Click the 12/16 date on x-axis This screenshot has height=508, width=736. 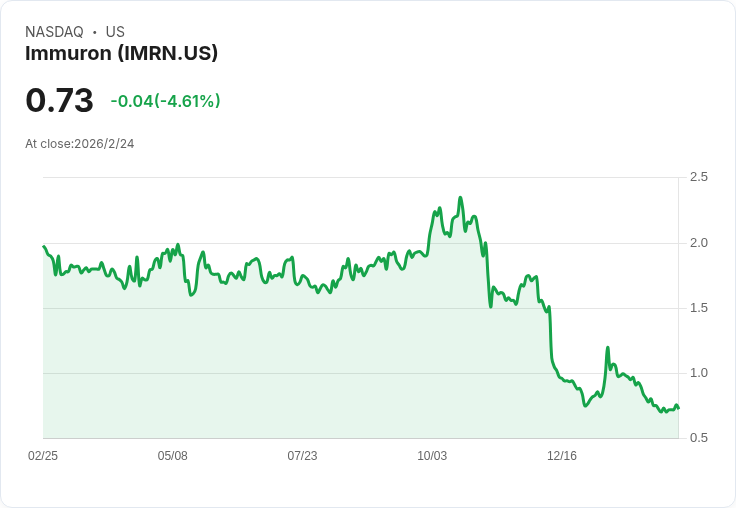click(x=562, y=456)
